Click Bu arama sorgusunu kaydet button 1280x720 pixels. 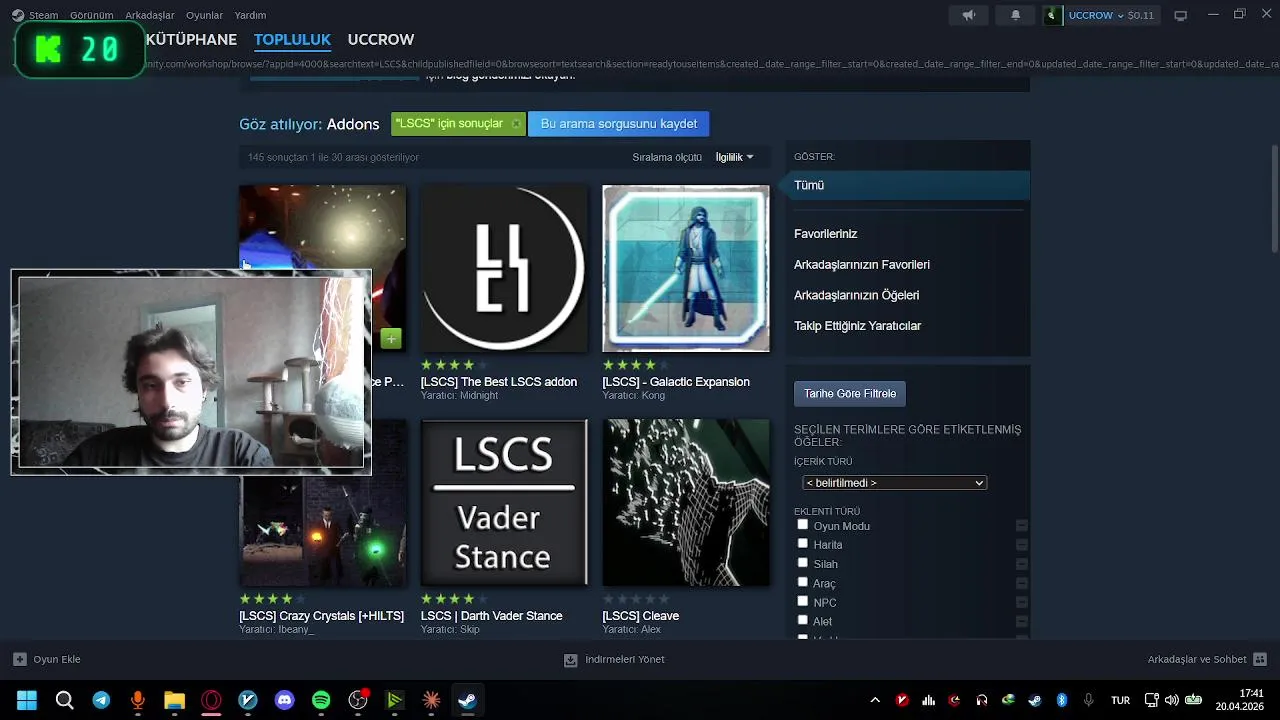(x=619, y=124)
